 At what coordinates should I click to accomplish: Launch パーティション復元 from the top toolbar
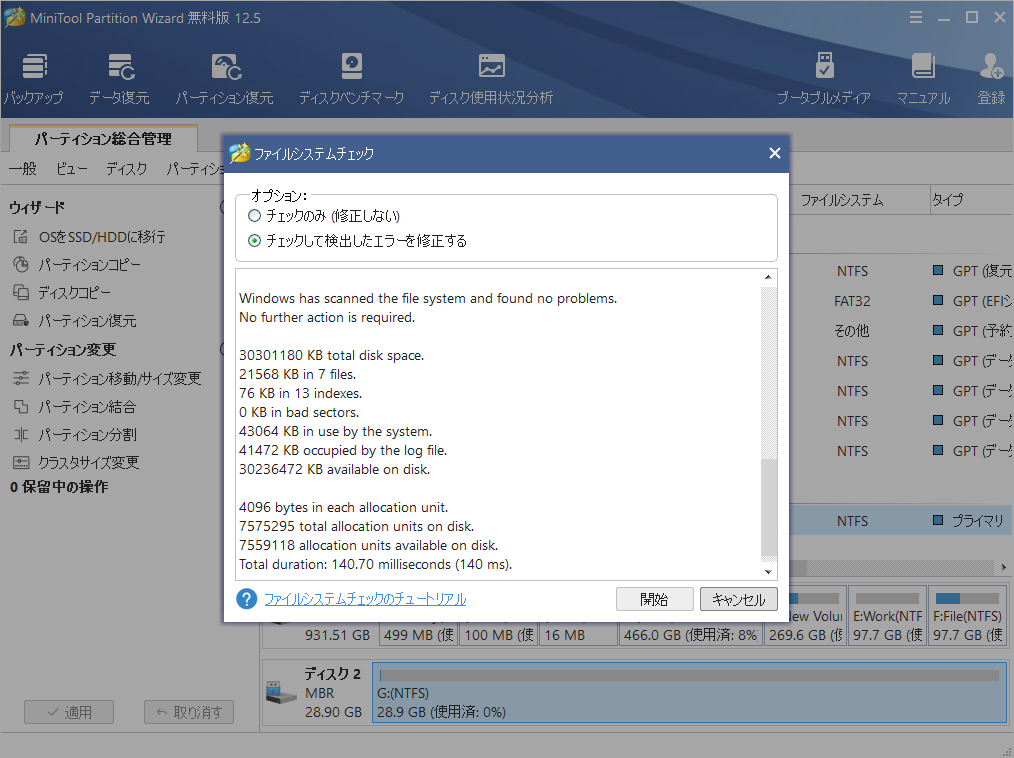(225, 80)
